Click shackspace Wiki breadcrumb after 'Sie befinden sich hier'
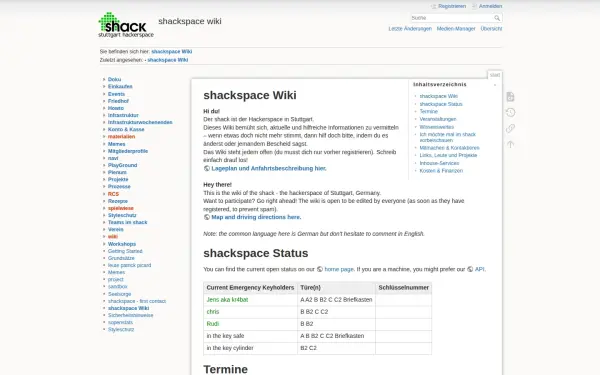 [171, 52]
